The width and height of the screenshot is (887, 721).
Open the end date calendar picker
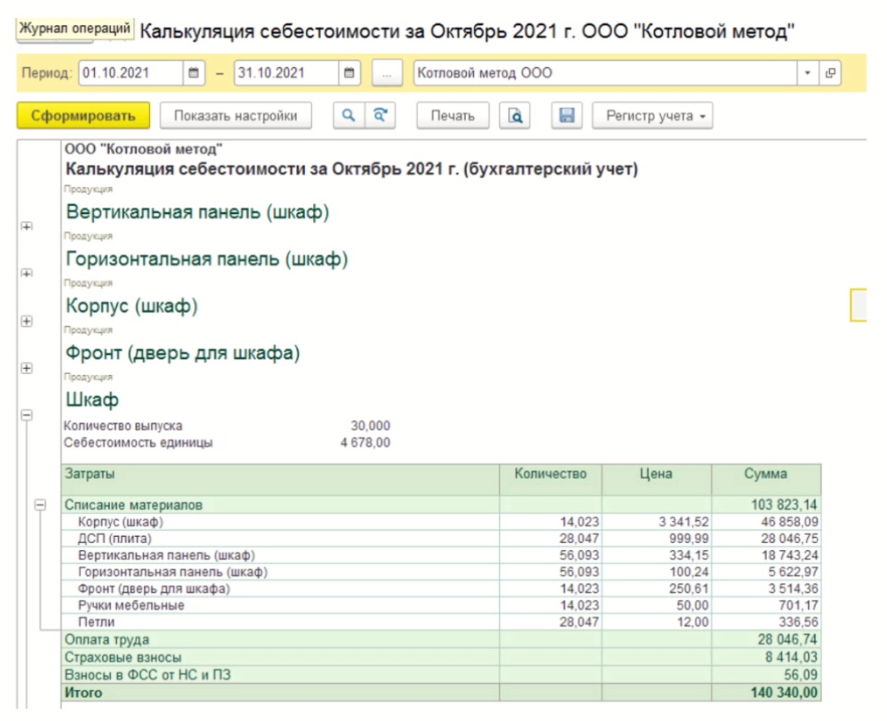[349, 74]
